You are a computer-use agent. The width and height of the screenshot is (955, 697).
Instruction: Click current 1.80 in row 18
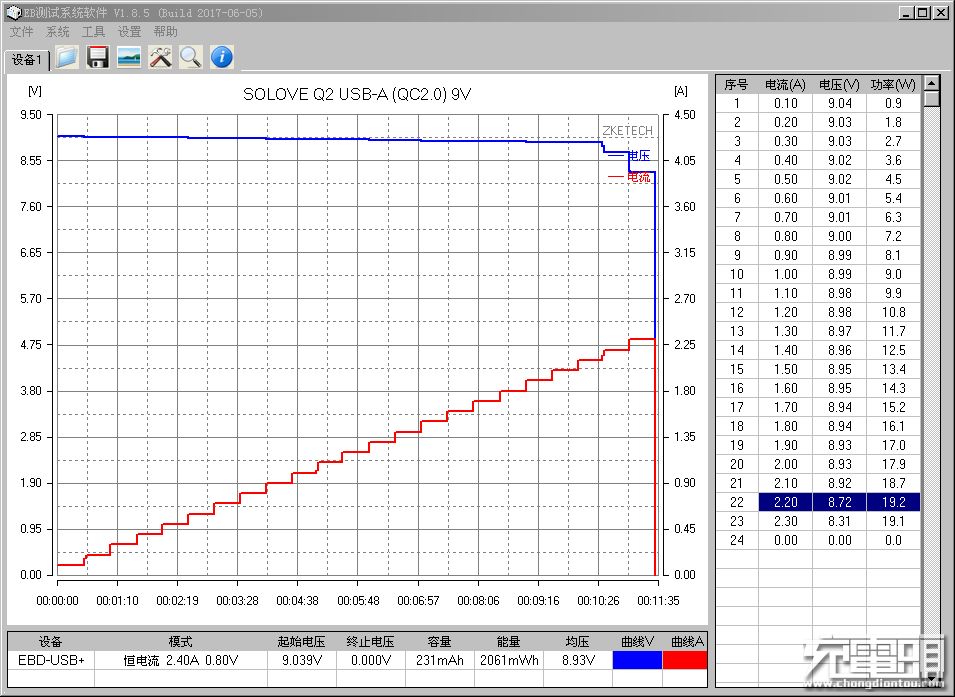(785, 426)
